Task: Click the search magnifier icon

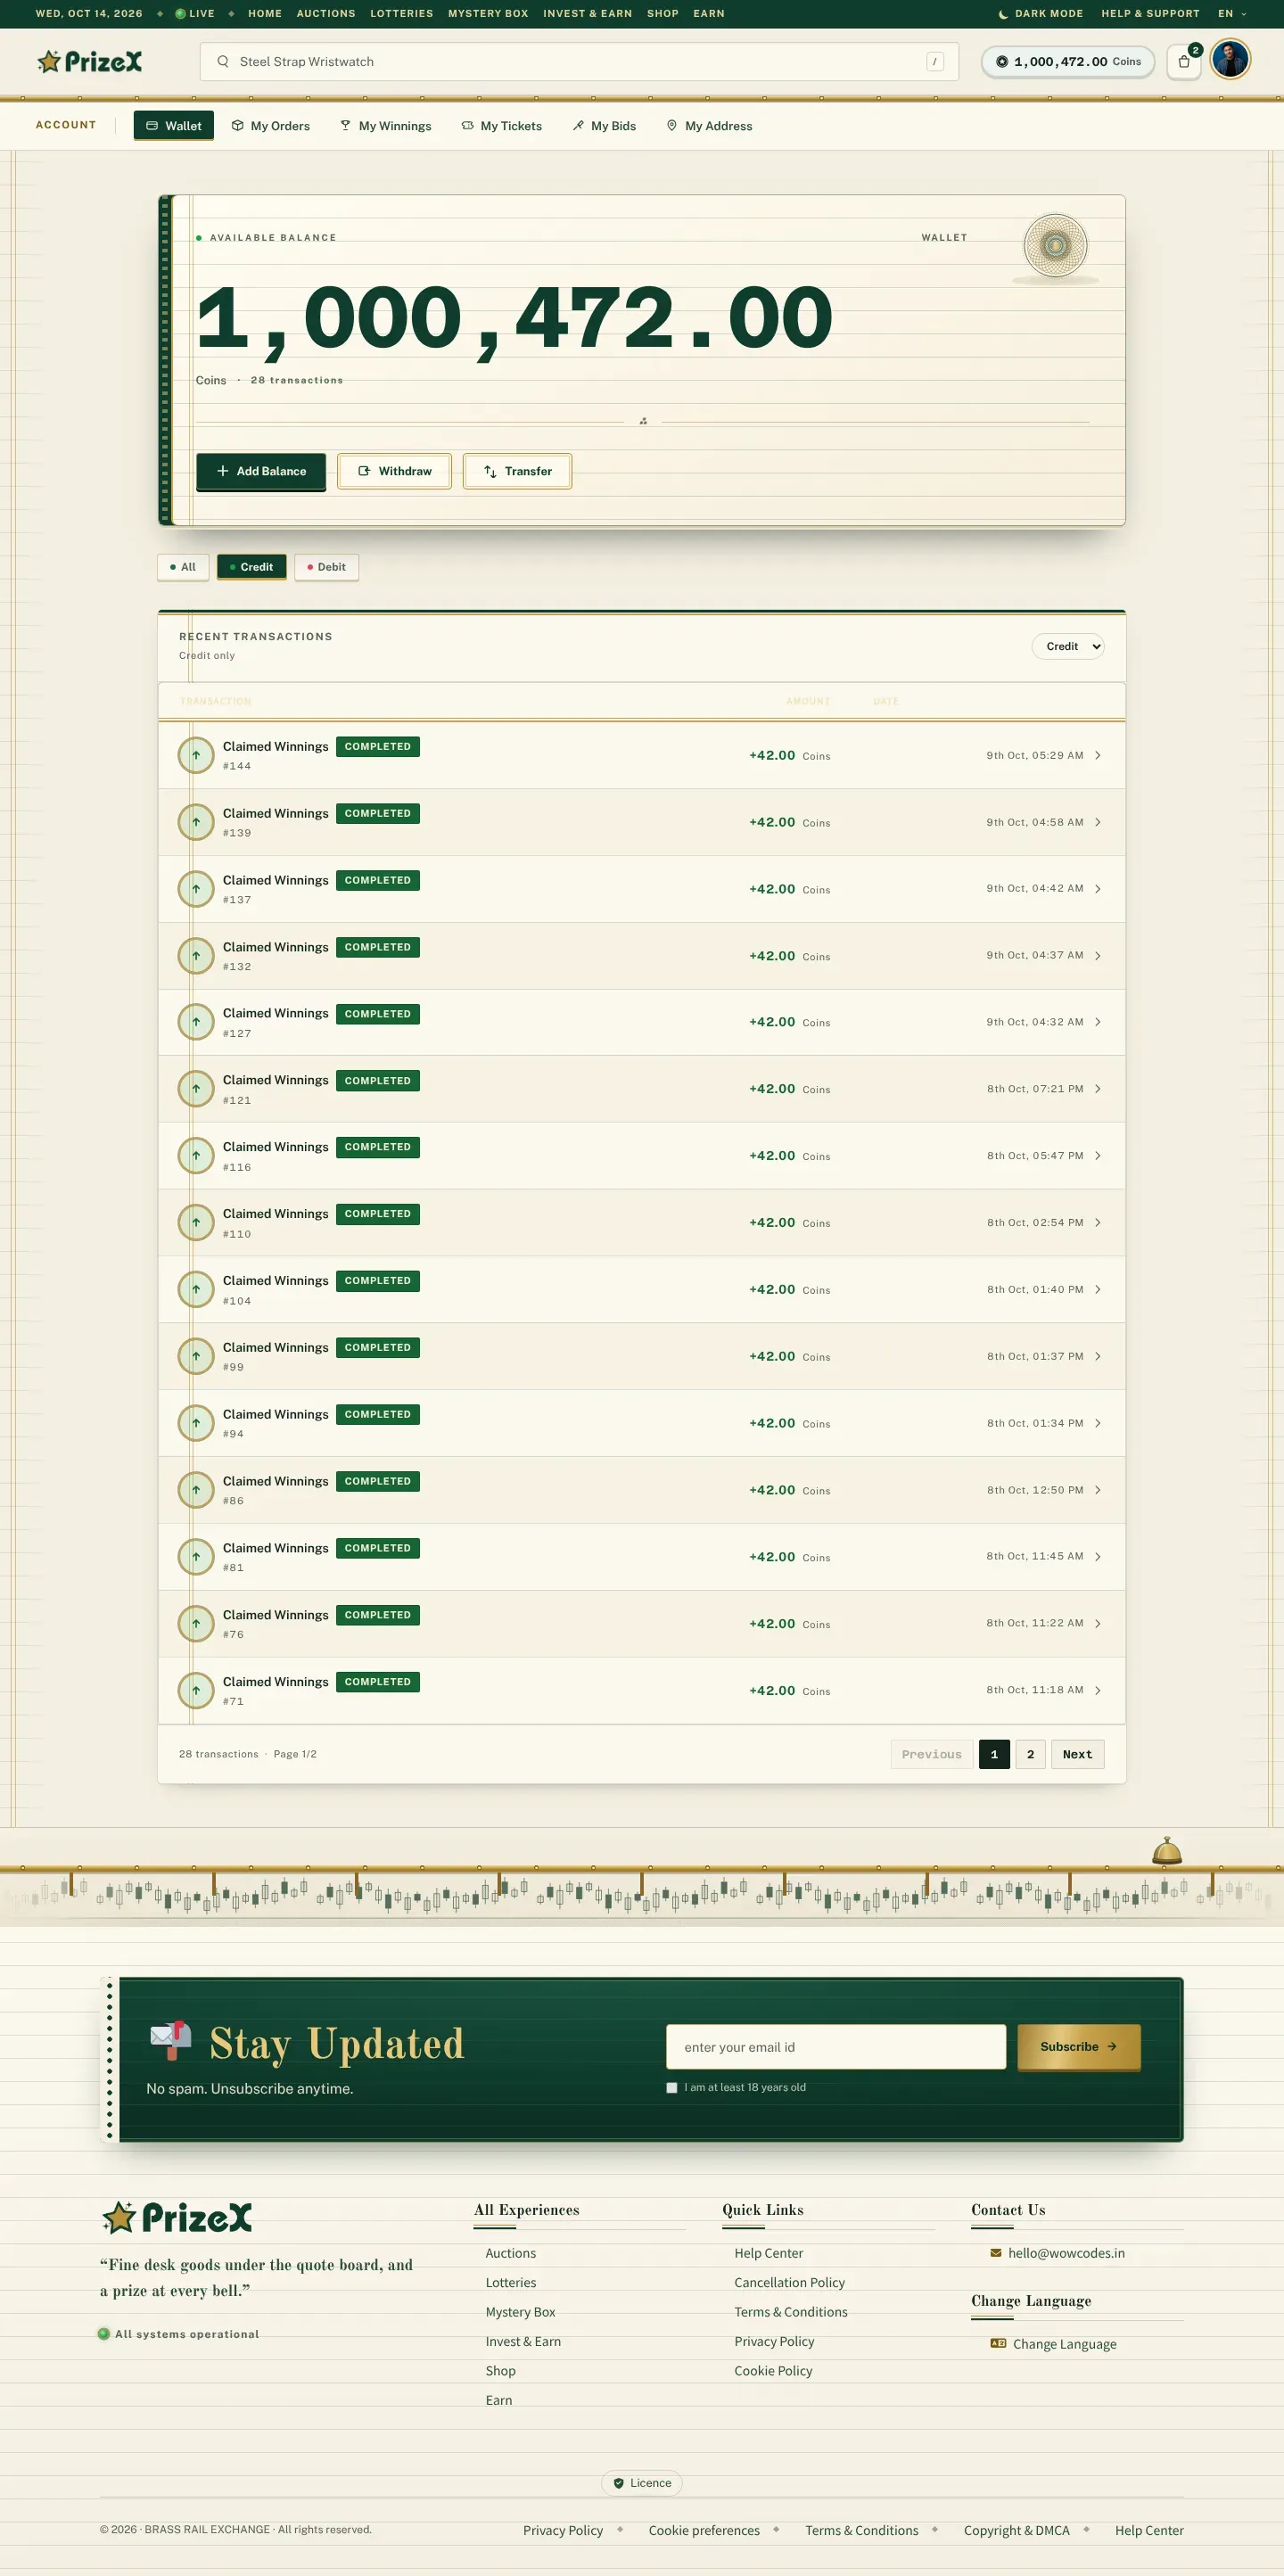Action: (x=223, y=61)
